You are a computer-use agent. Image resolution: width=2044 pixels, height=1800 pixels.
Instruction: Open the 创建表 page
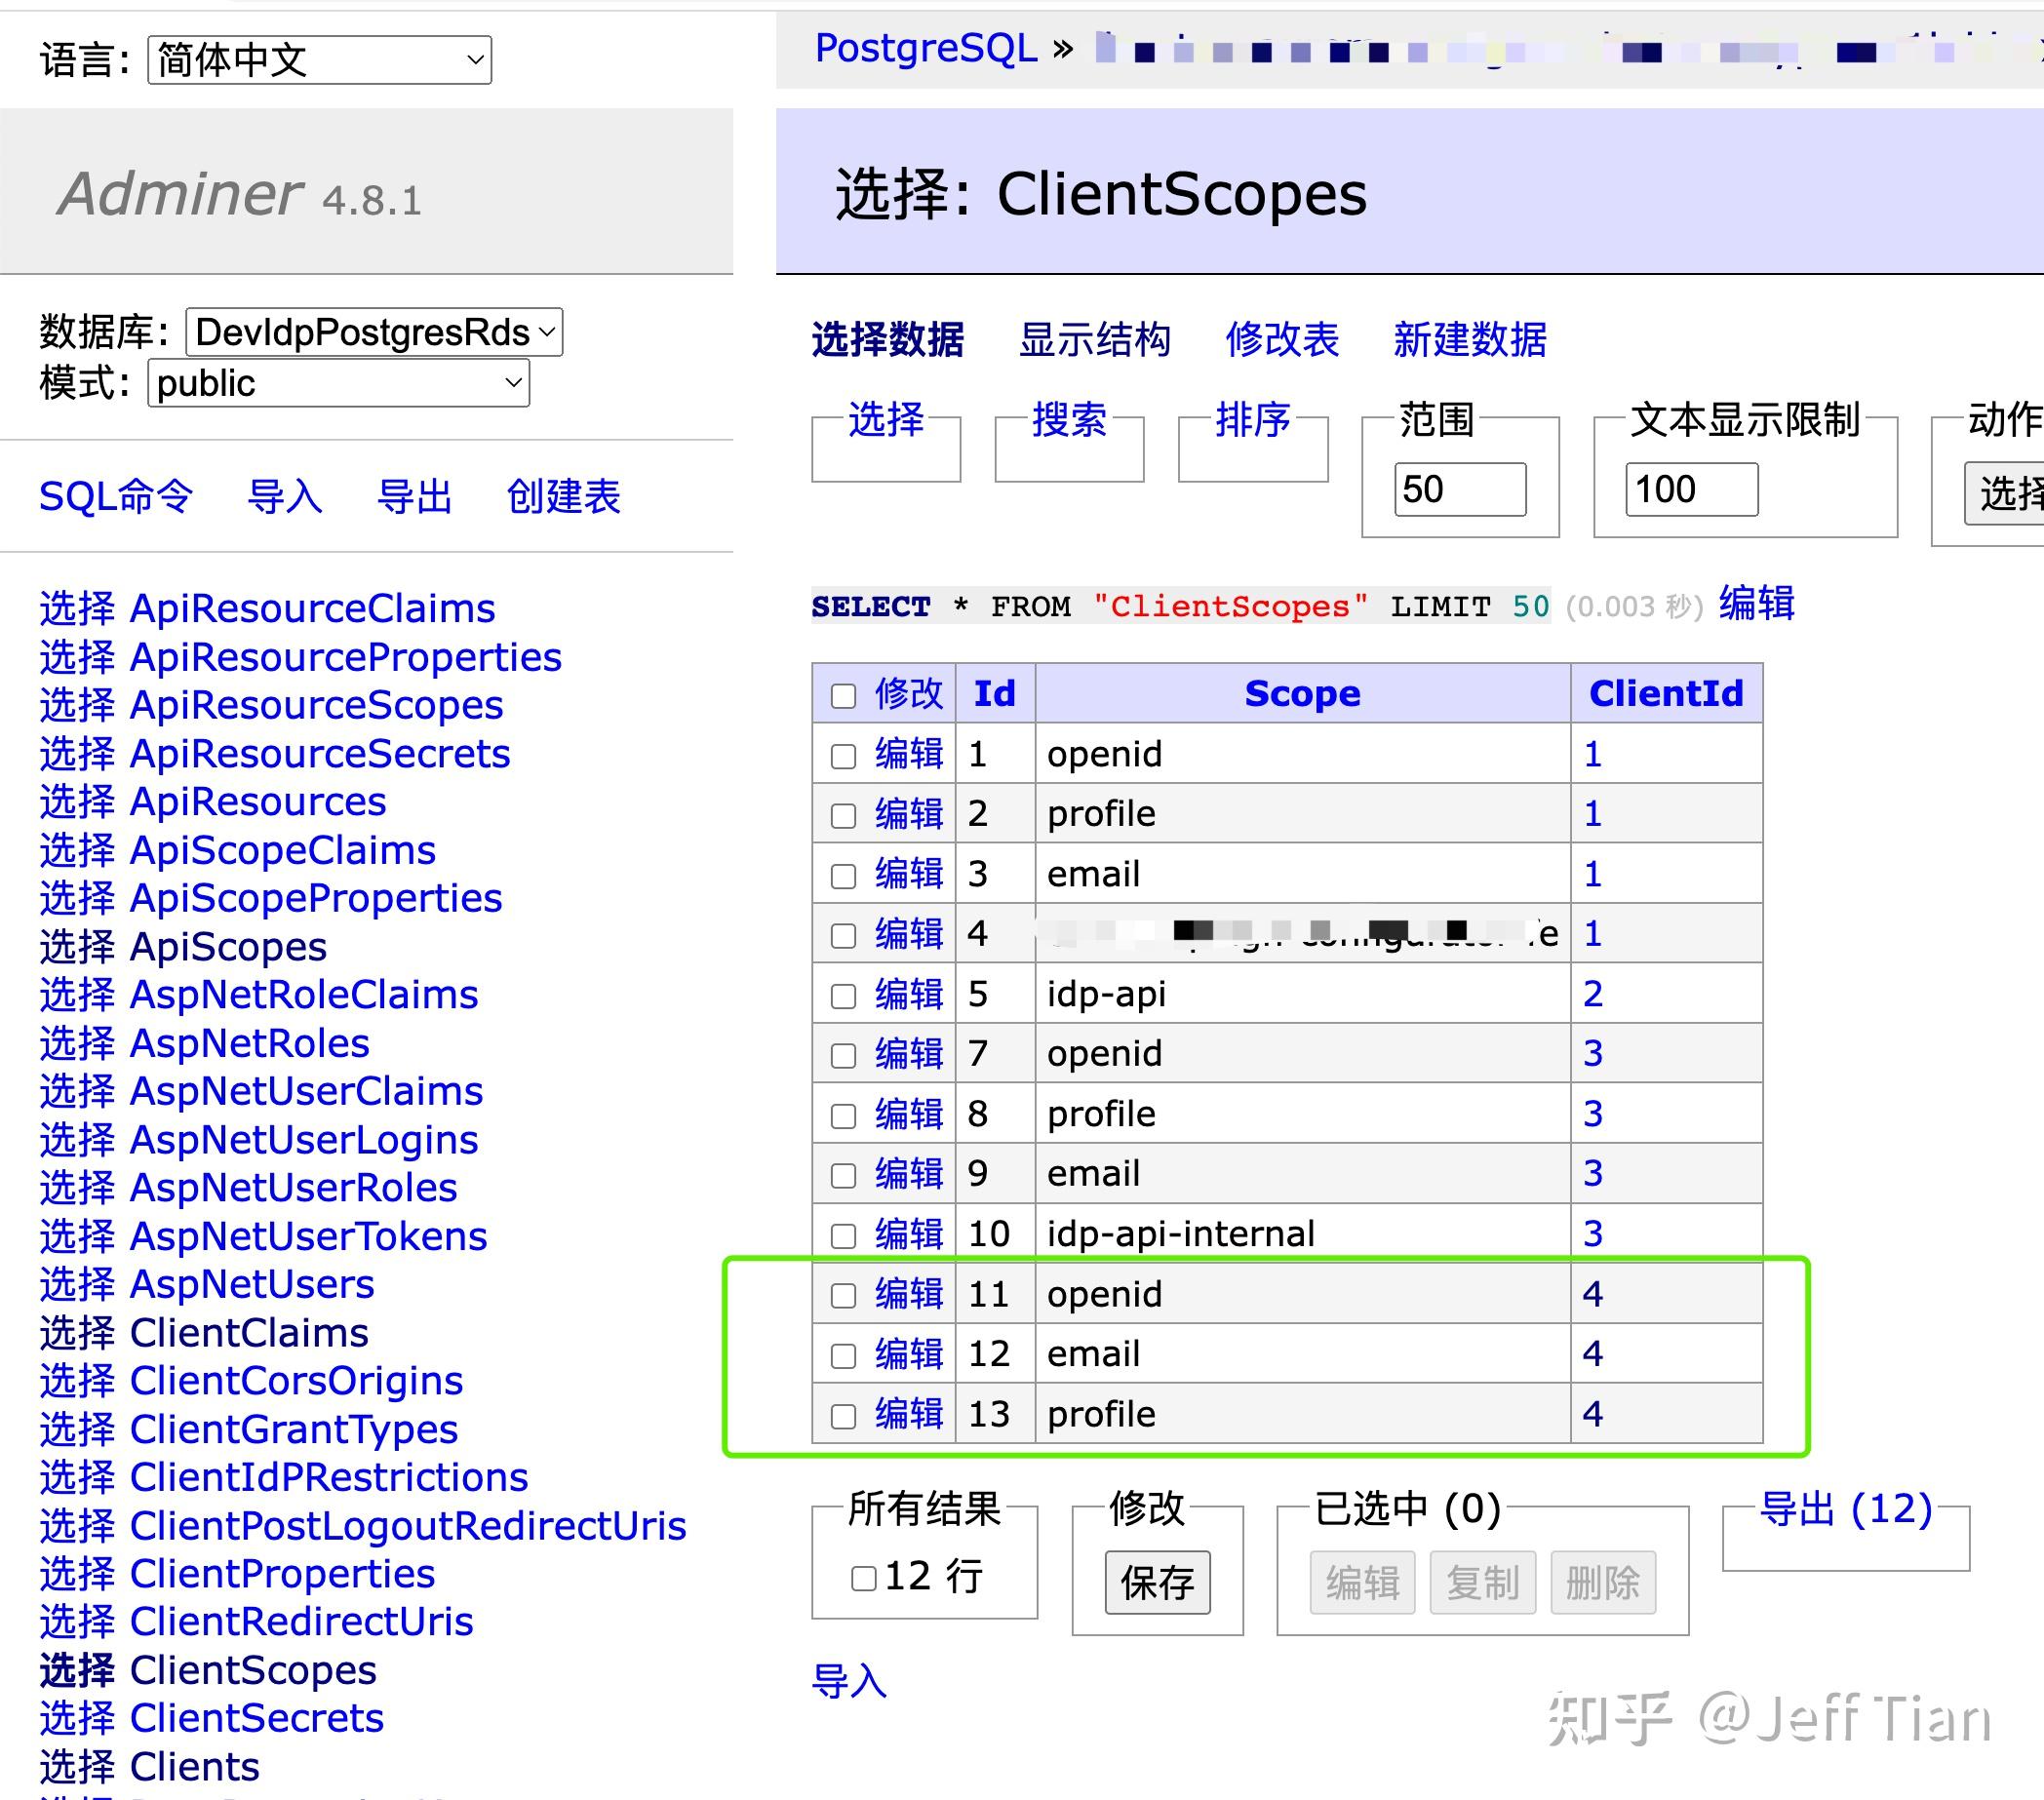point(563,497)
